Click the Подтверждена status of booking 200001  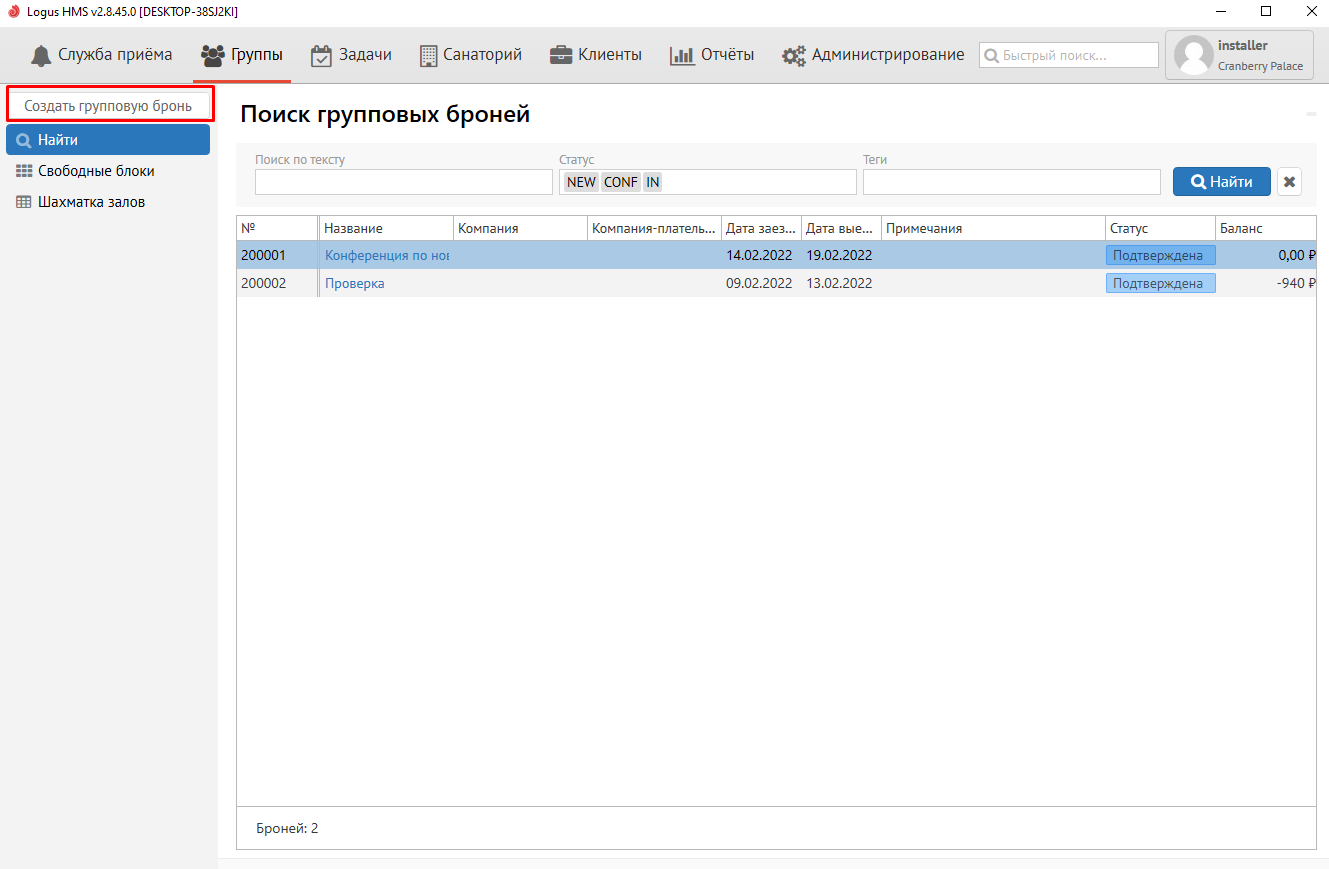(x=1160, y=255)
